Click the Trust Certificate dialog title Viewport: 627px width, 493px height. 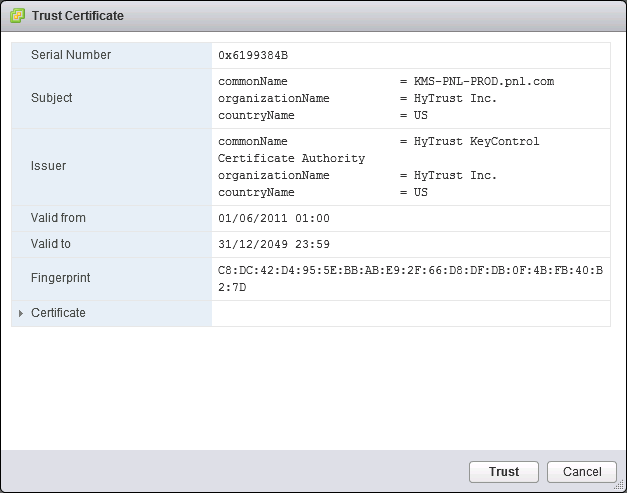tap(78, 16)
